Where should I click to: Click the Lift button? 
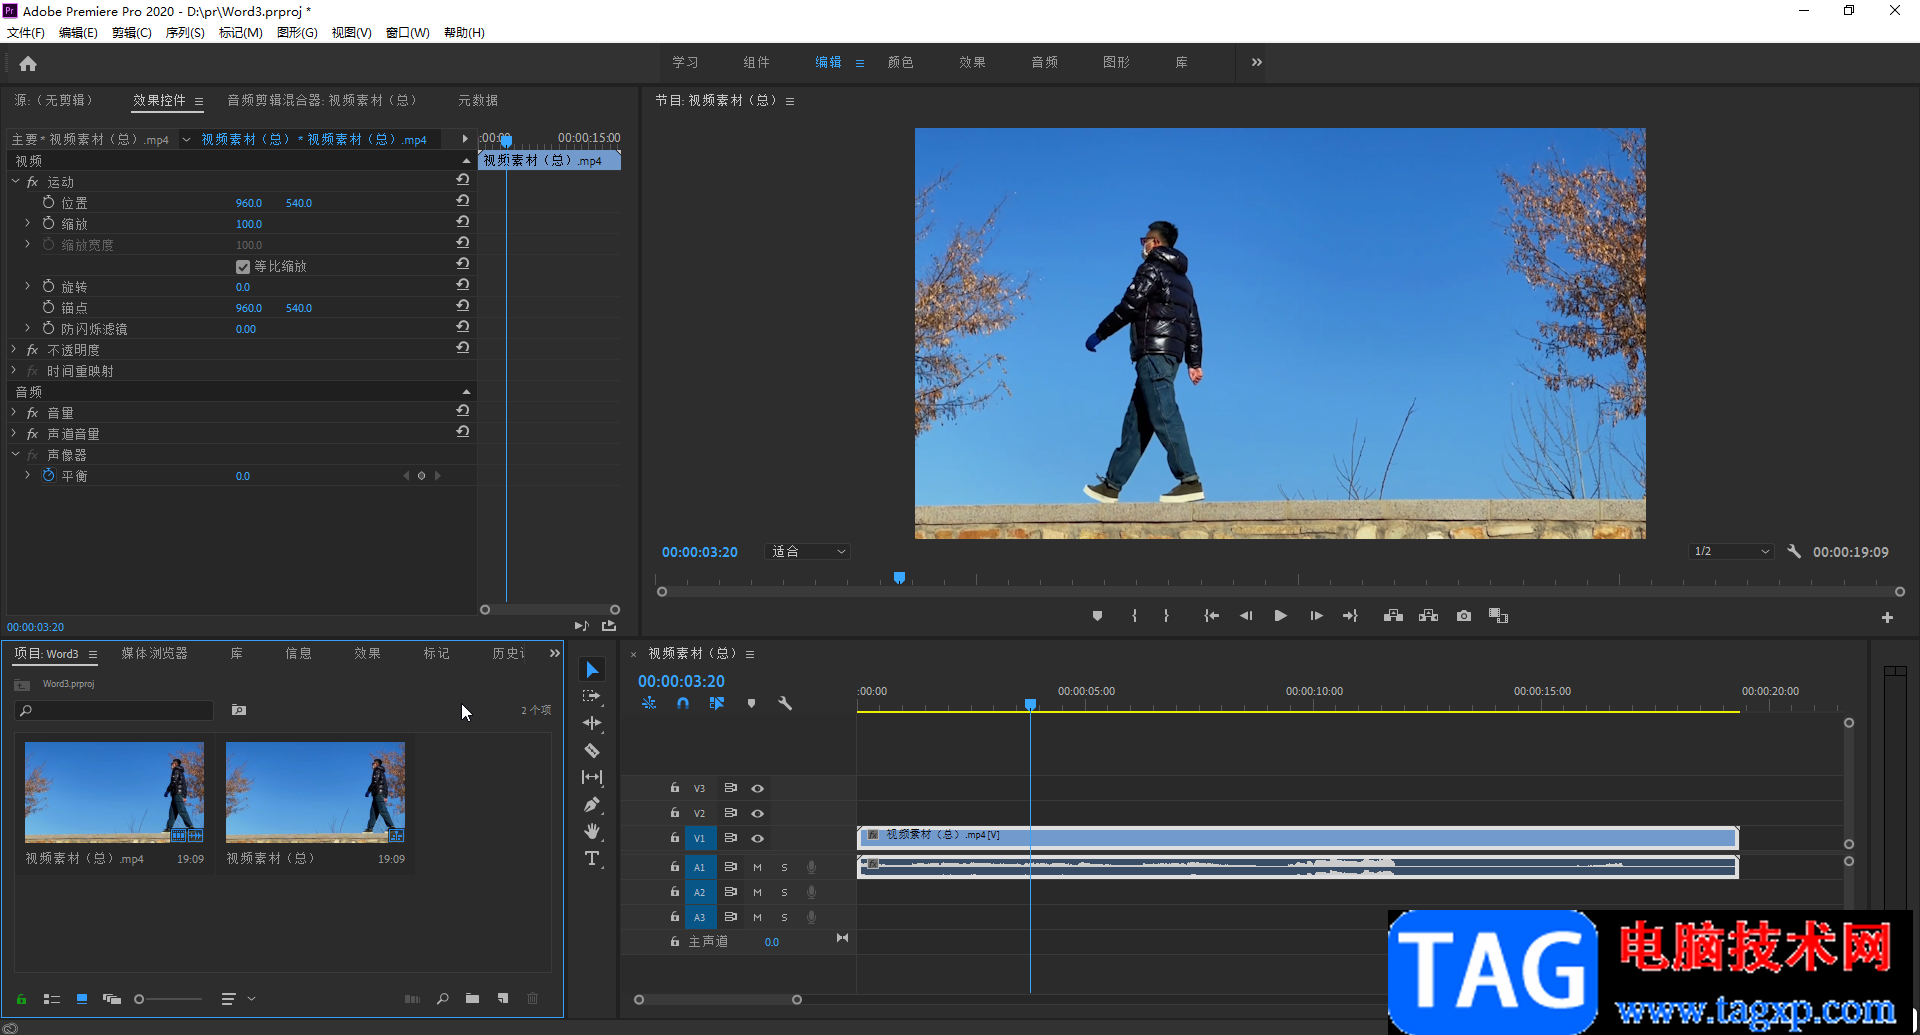pos(1393,616)
